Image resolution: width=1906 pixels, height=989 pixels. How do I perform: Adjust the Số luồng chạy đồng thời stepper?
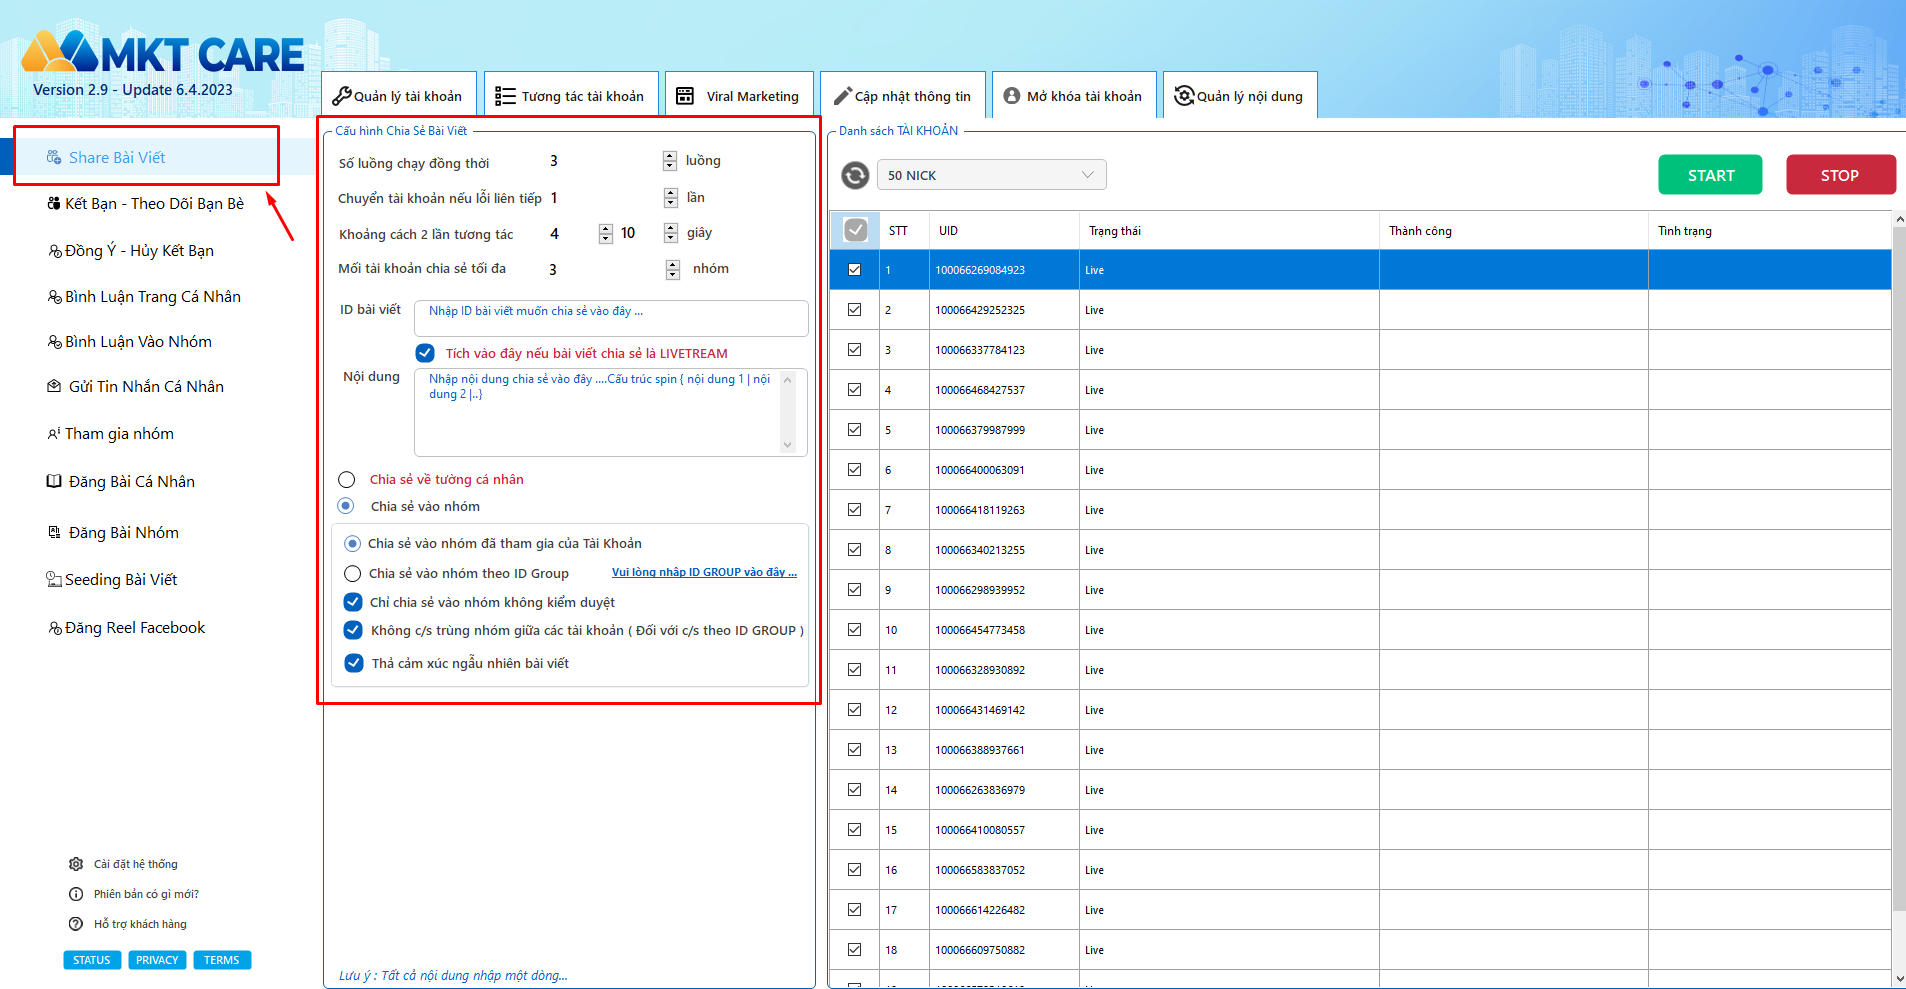coord(669,161)
